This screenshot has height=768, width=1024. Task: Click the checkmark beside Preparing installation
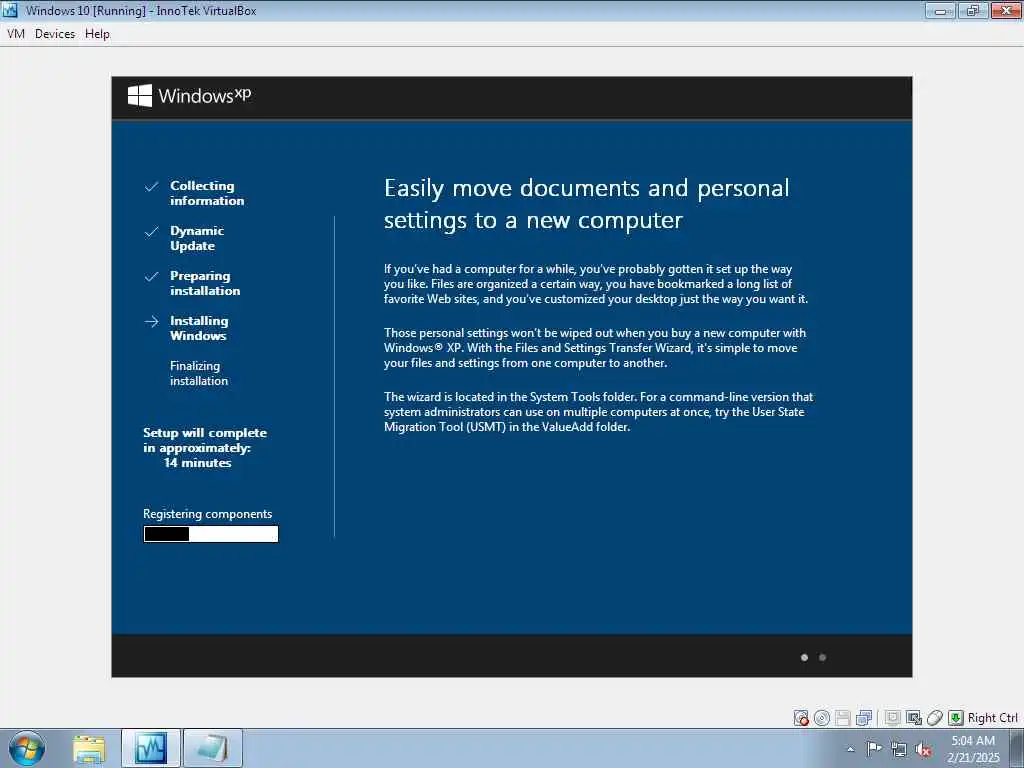[x=152, y=277]
